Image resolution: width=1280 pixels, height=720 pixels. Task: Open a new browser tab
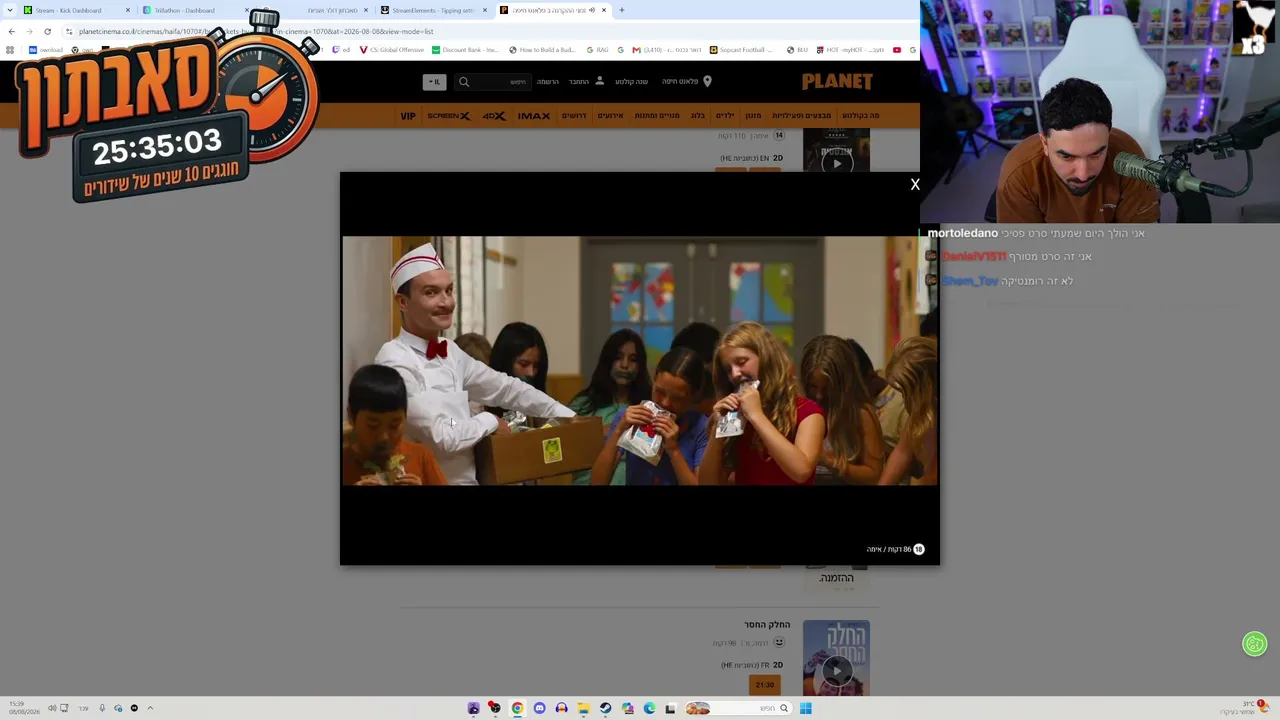(621, 10)
